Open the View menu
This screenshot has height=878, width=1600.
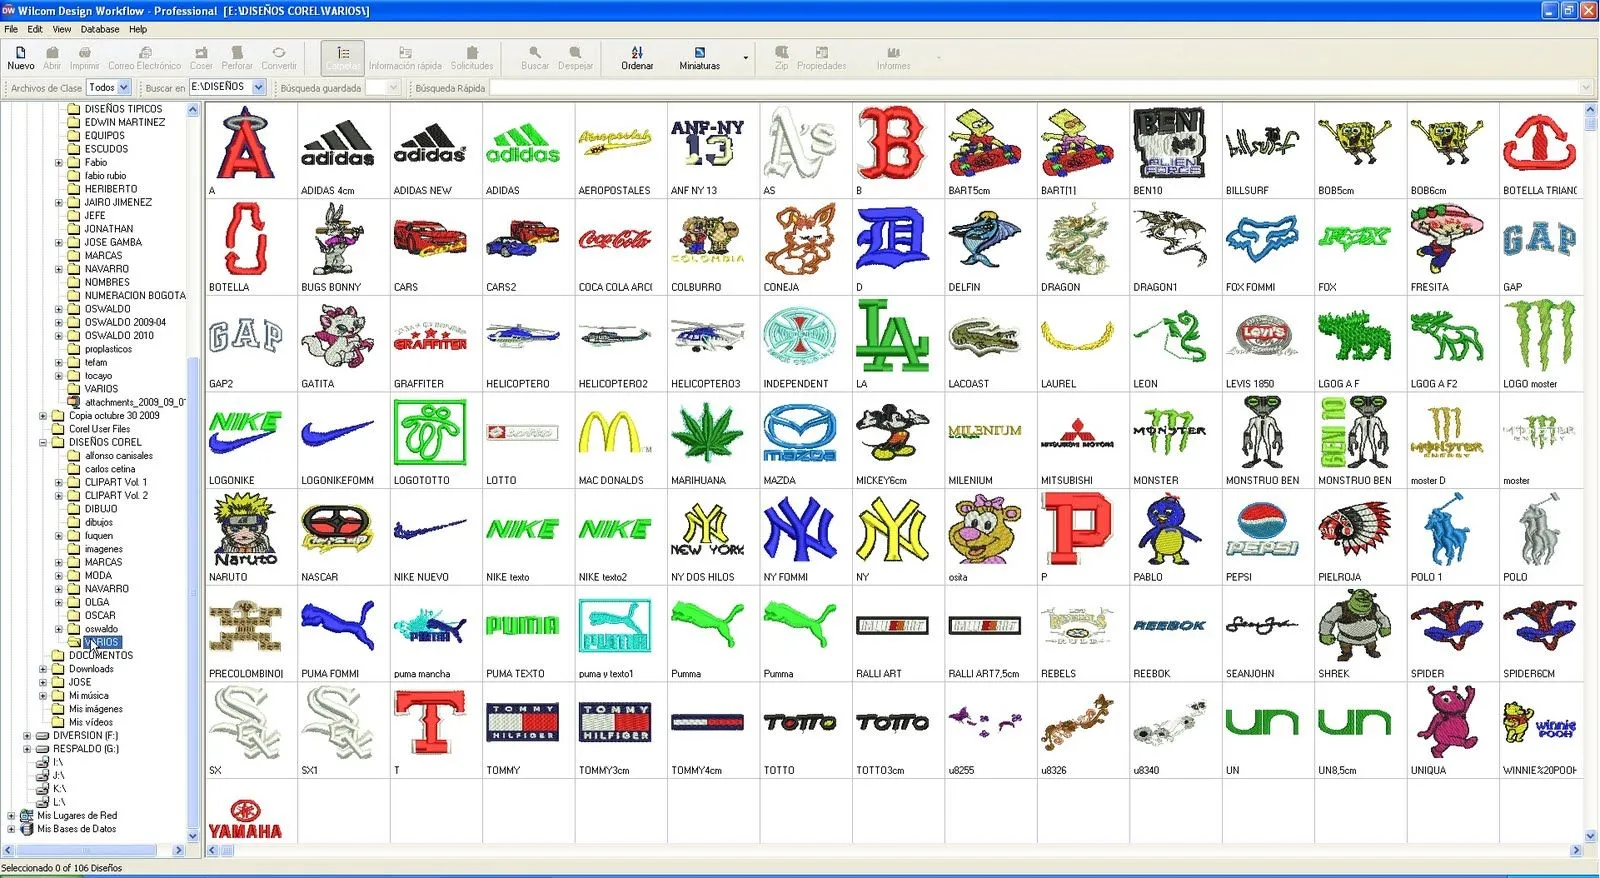click(62, 29)
